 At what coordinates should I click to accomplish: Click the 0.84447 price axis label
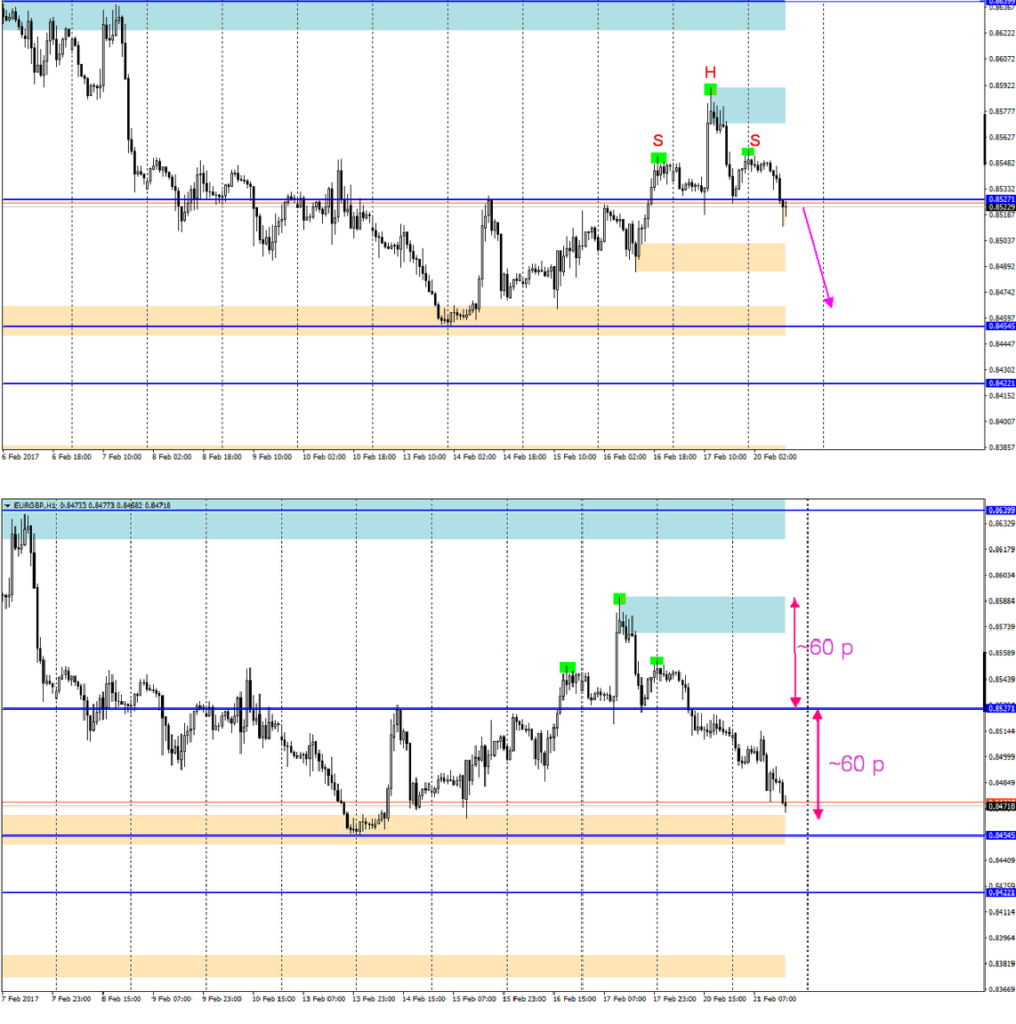(x=1002, y=344)
